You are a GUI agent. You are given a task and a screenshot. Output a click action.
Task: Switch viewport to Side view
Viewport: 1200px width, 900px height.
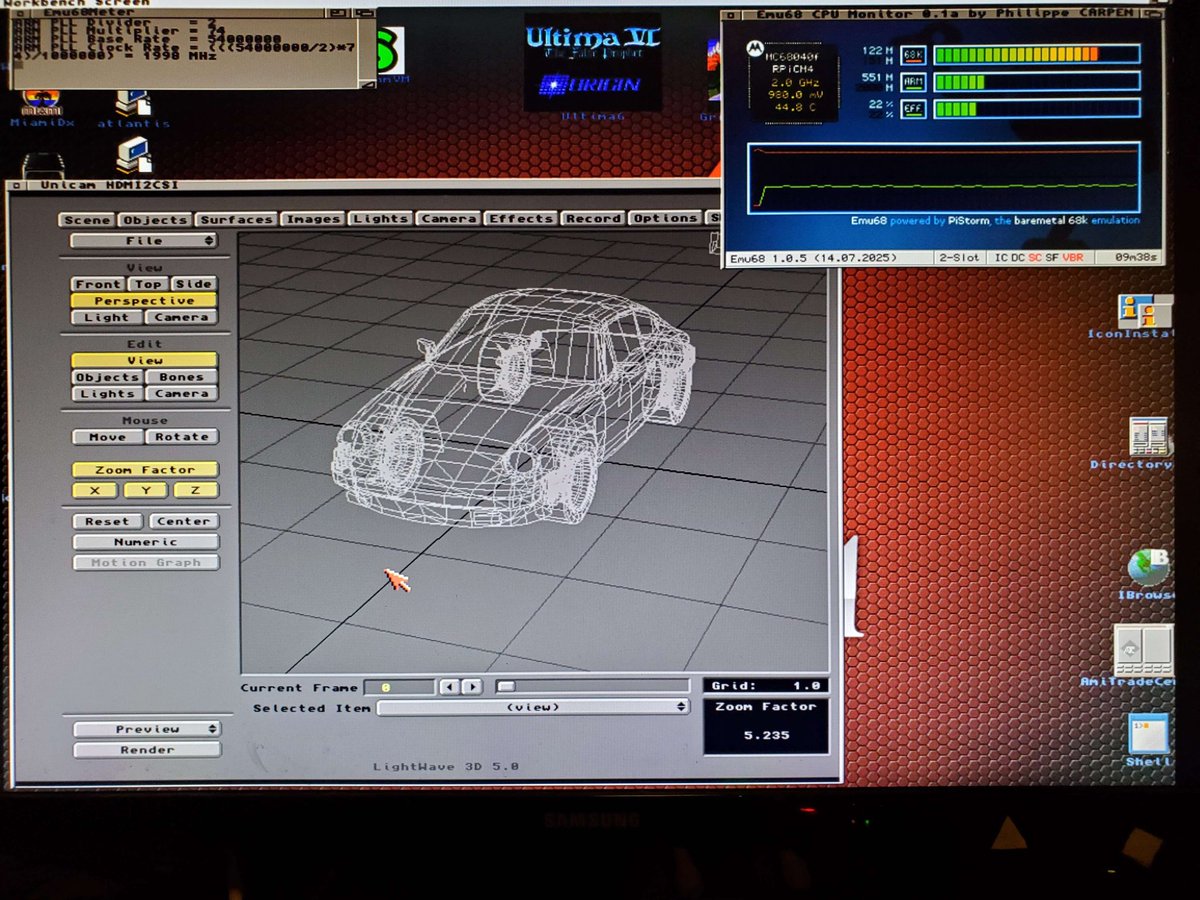pyautogui.click(x=194, y=284)
